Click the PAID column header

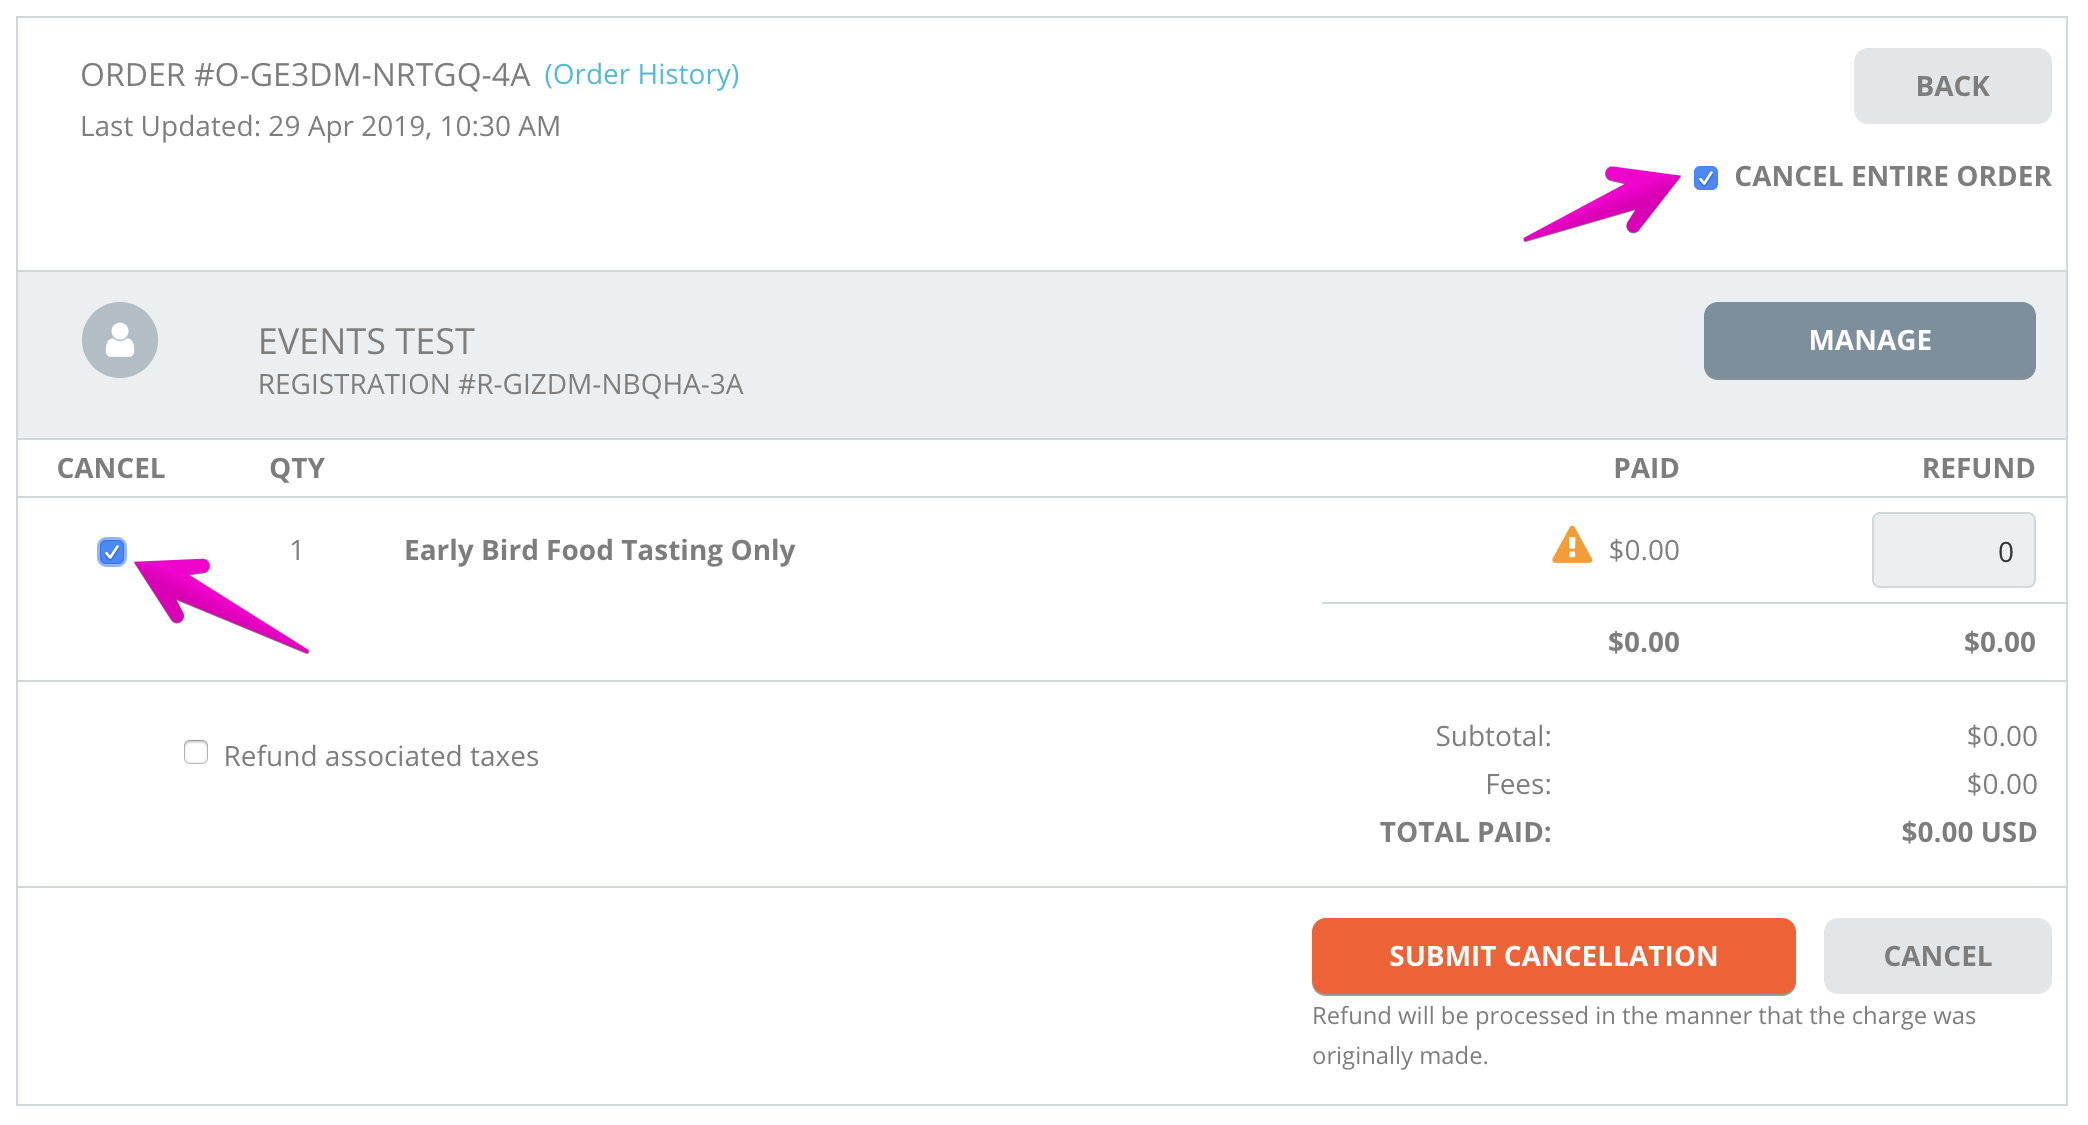click(x=1646, y=468)
